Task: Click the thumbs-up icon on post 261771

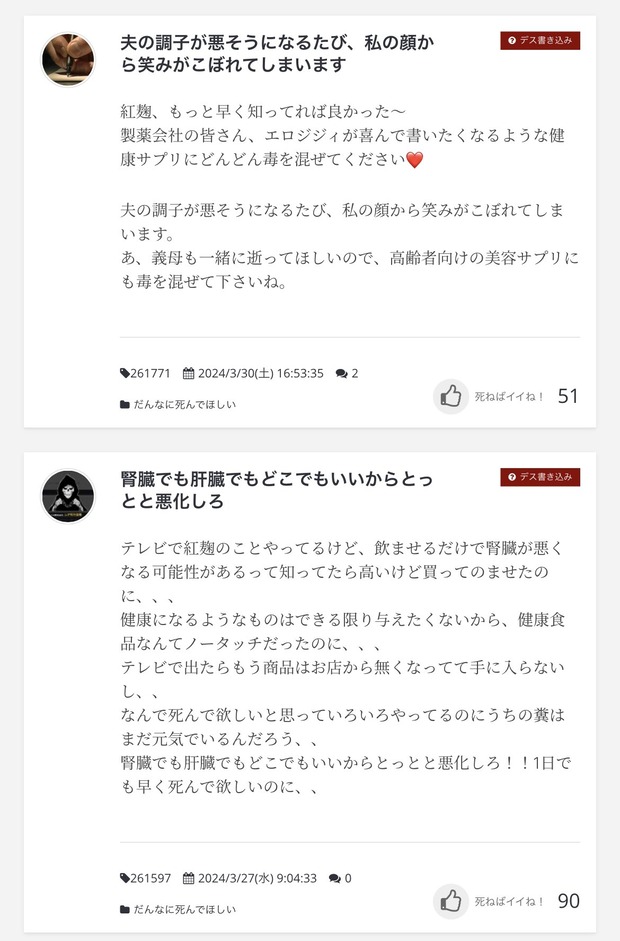Action: pos(451,396)
